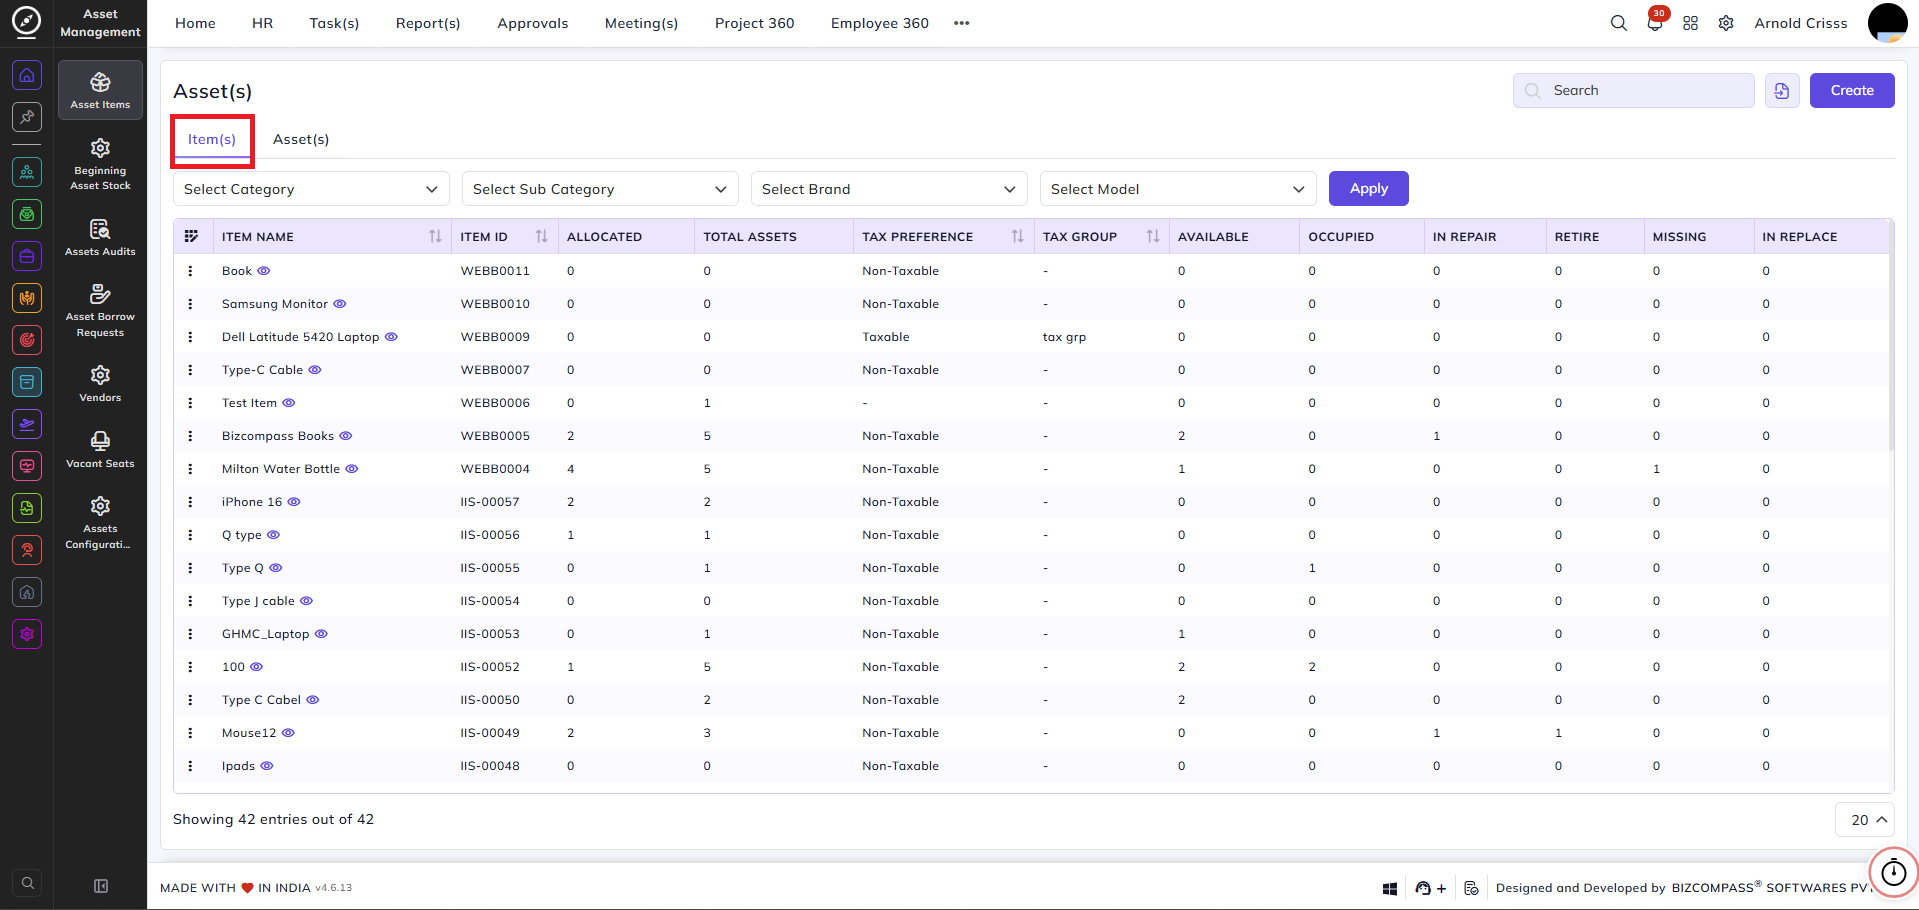1919x910 pixels.
Task: Switch to the Asset(s) tab
Action: click(301, 139)
